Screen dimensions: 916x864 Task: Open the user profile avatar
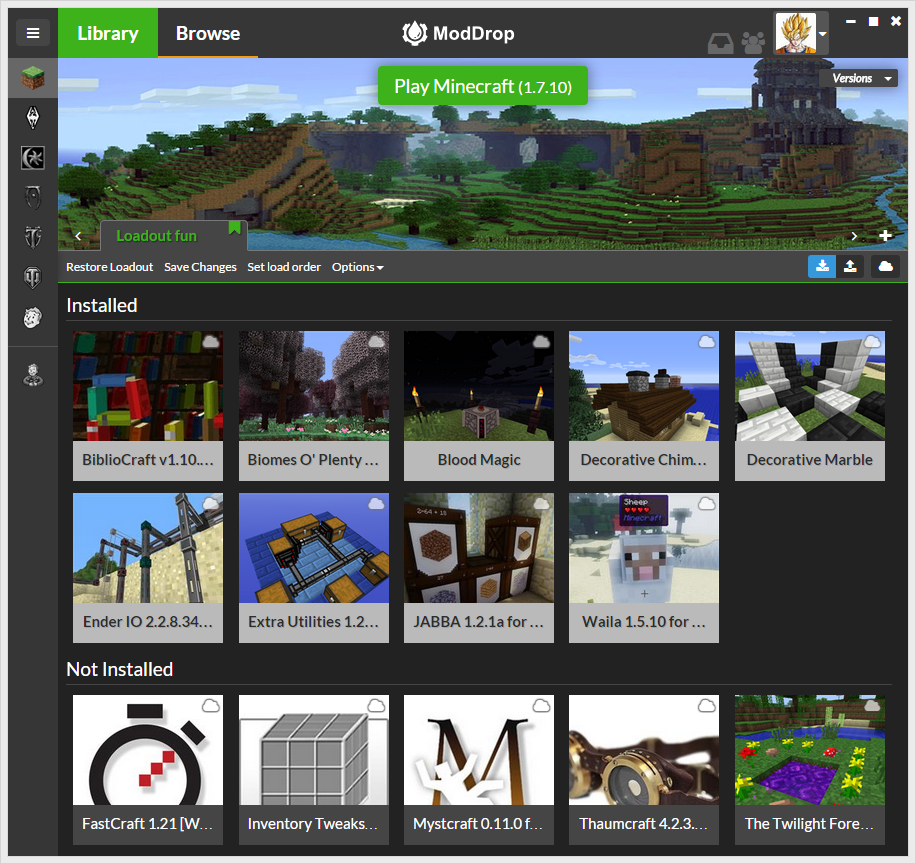click(x=795, y=33)
